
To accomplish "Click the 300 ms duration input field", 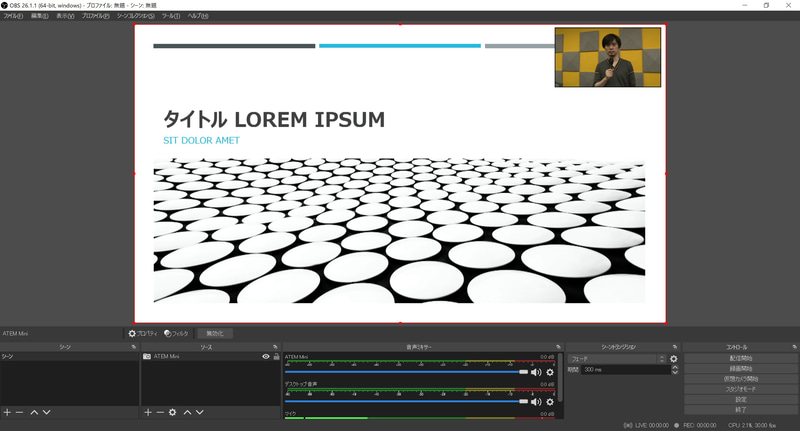I will point(626,370).
